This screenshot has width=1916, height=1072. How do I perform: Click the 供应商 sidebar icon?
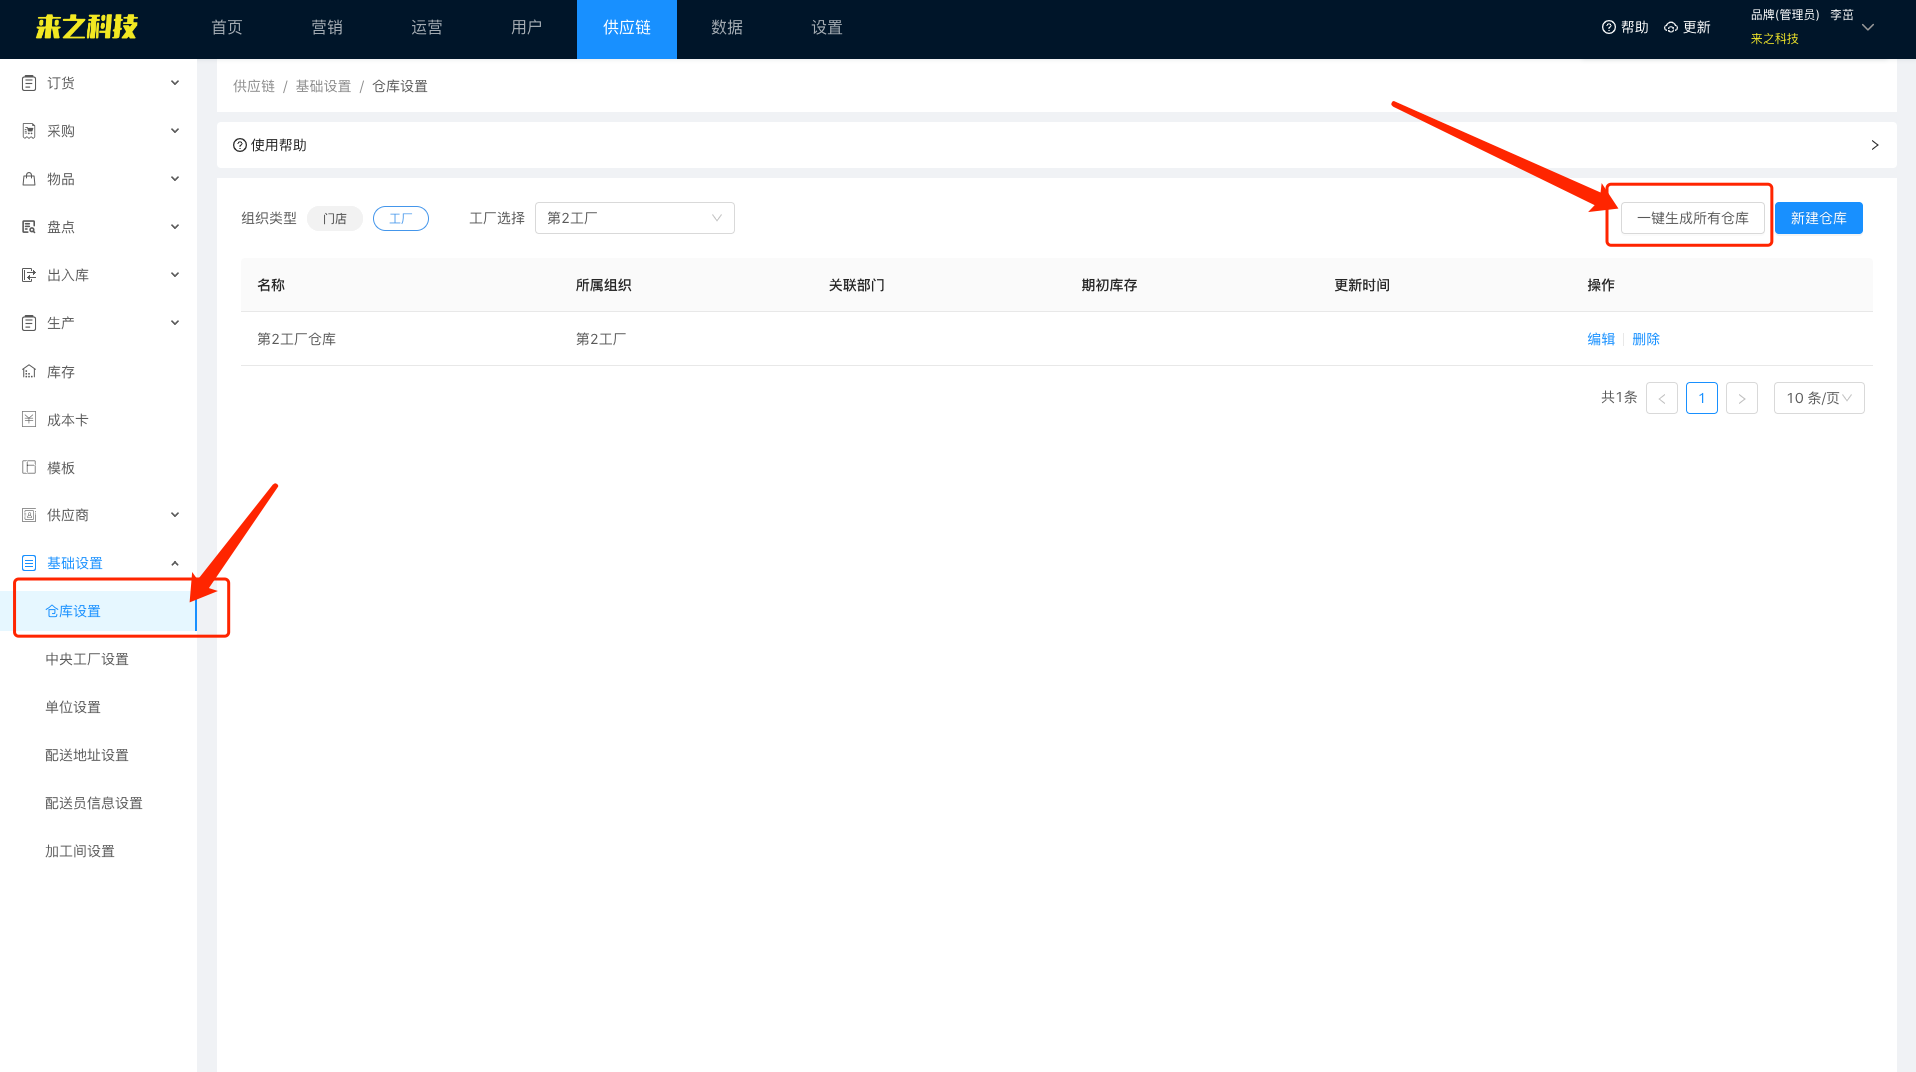29,515
